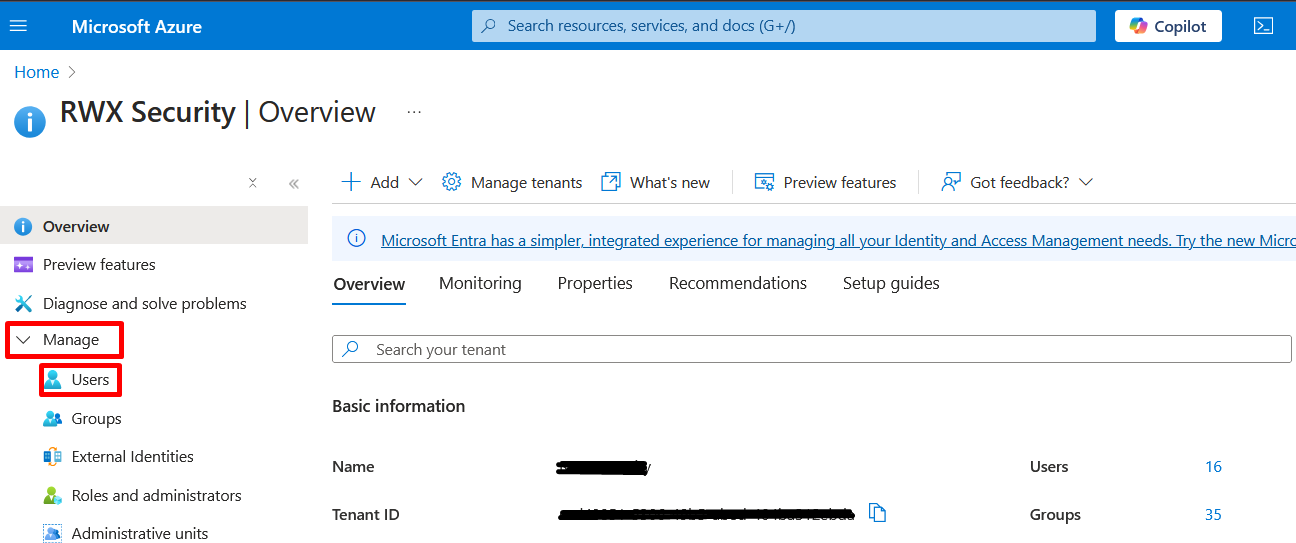Switch to the Recommendations tab
This screenshot has height=543, width=1296.
tap(738, 283)
